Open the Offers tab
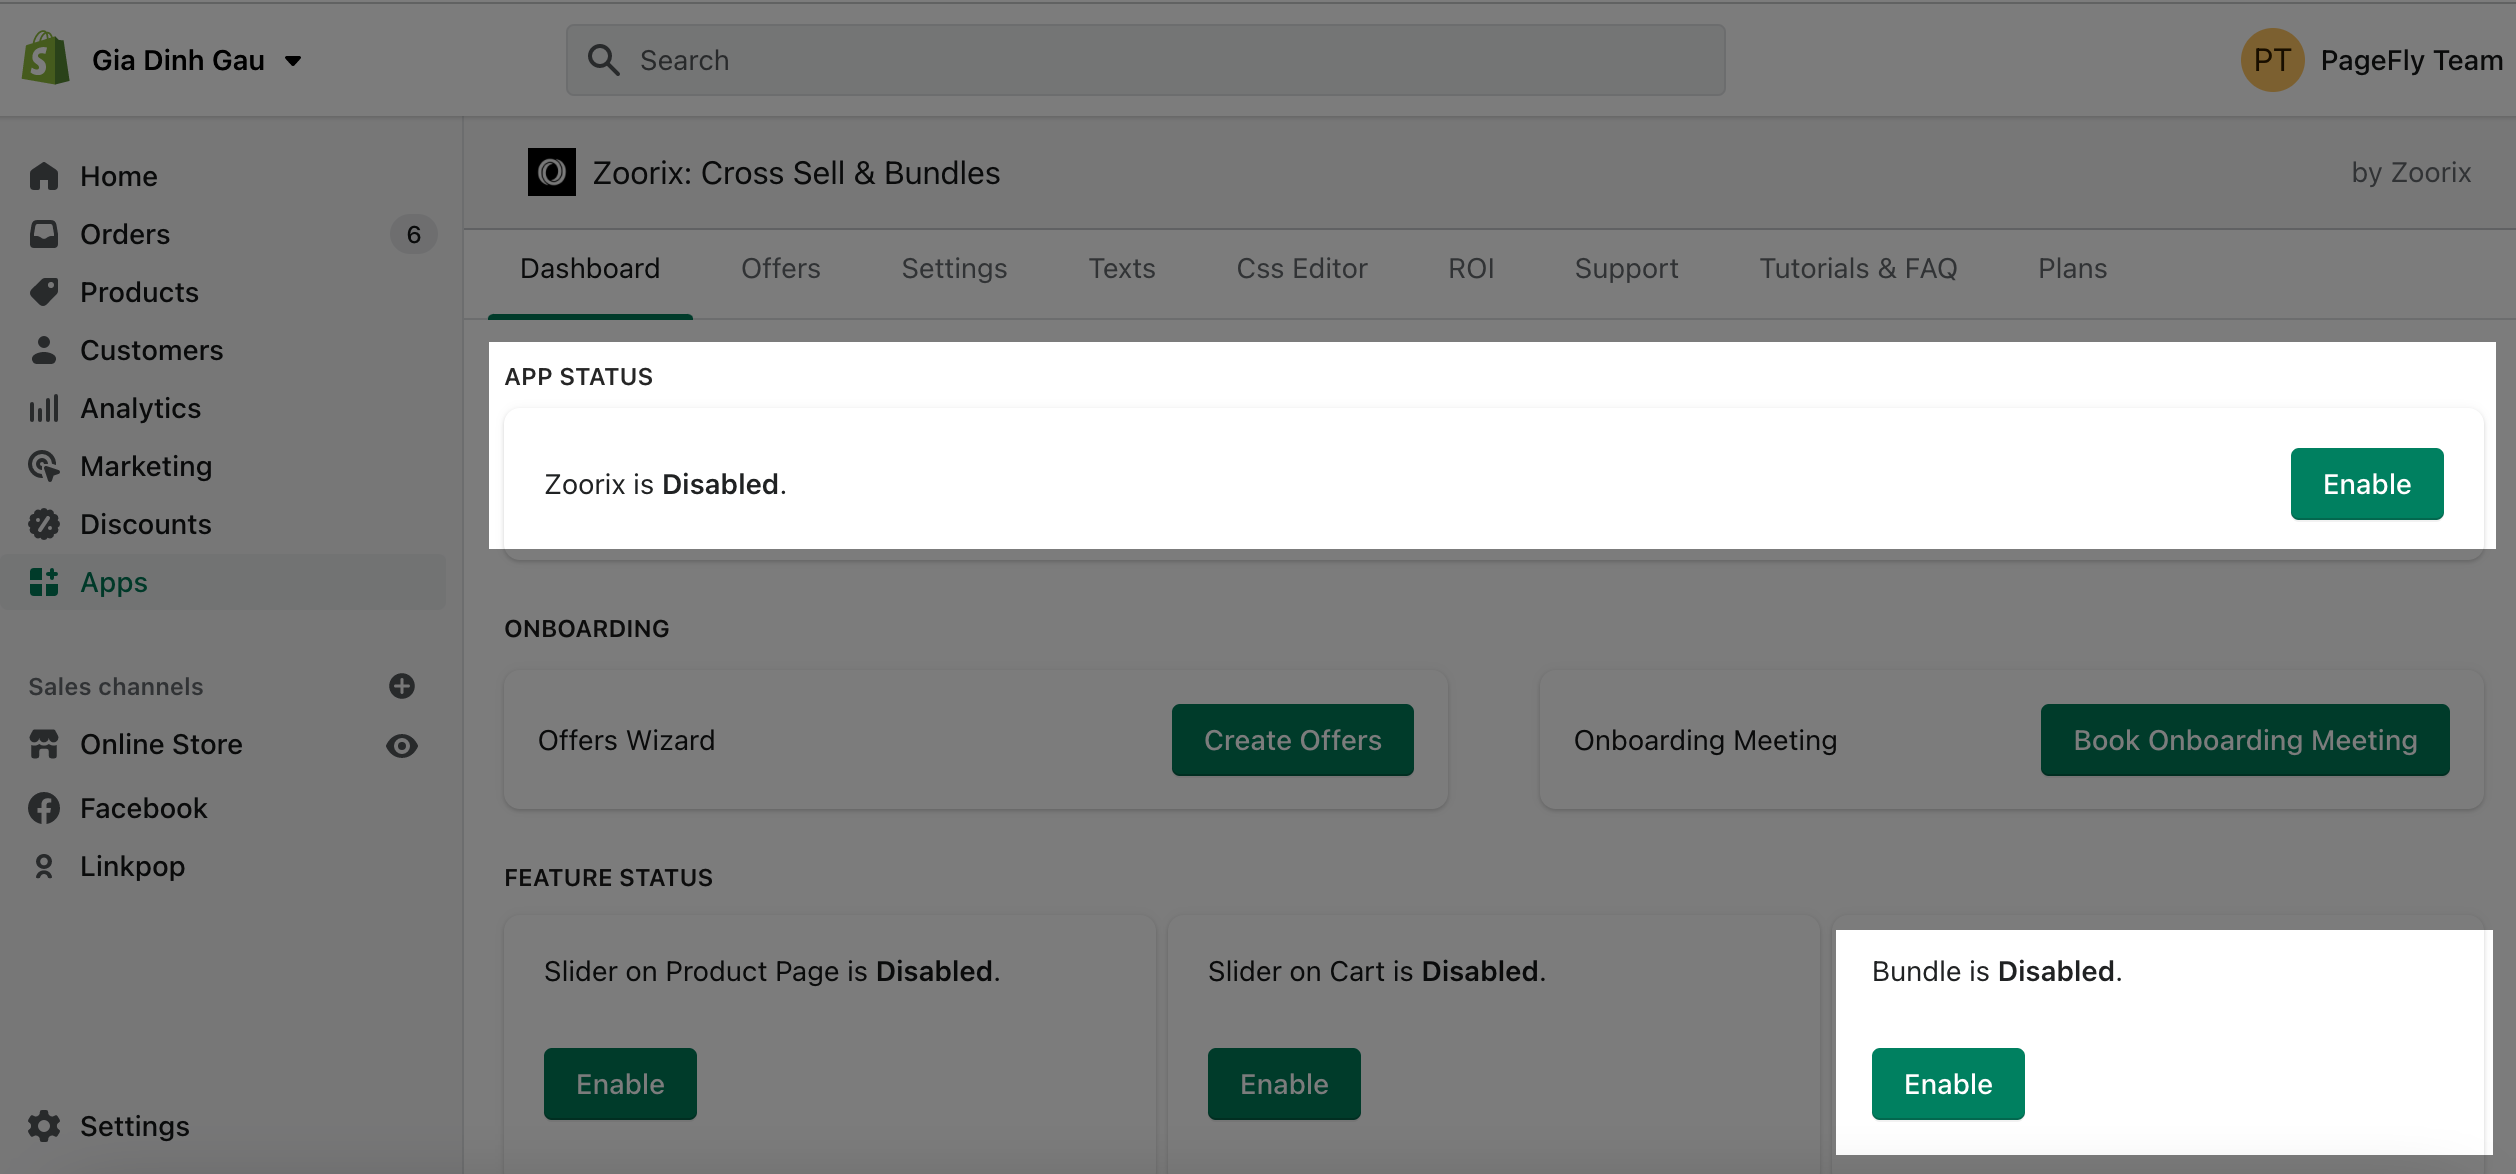 coord(780,268)
